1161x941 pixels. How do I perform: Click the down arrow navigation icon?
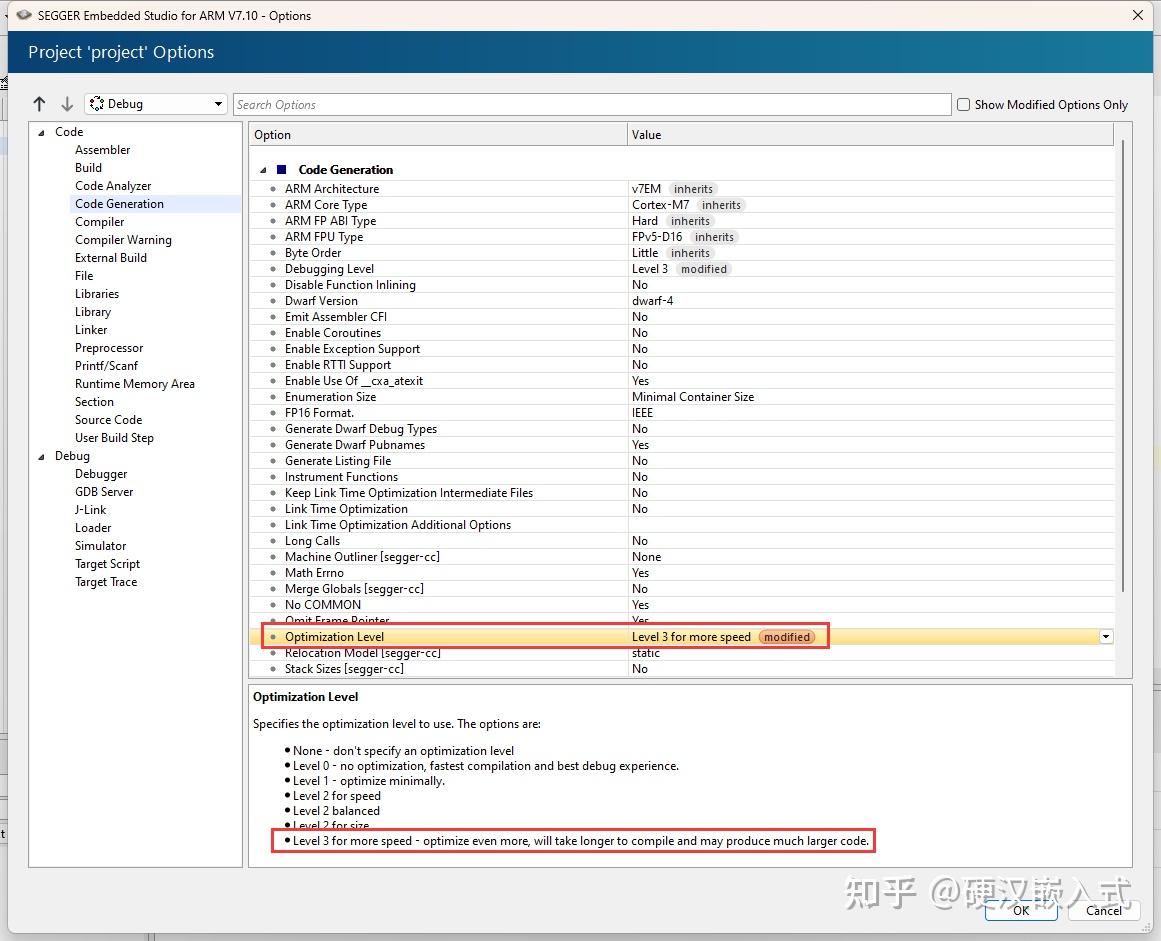(67, 104)
